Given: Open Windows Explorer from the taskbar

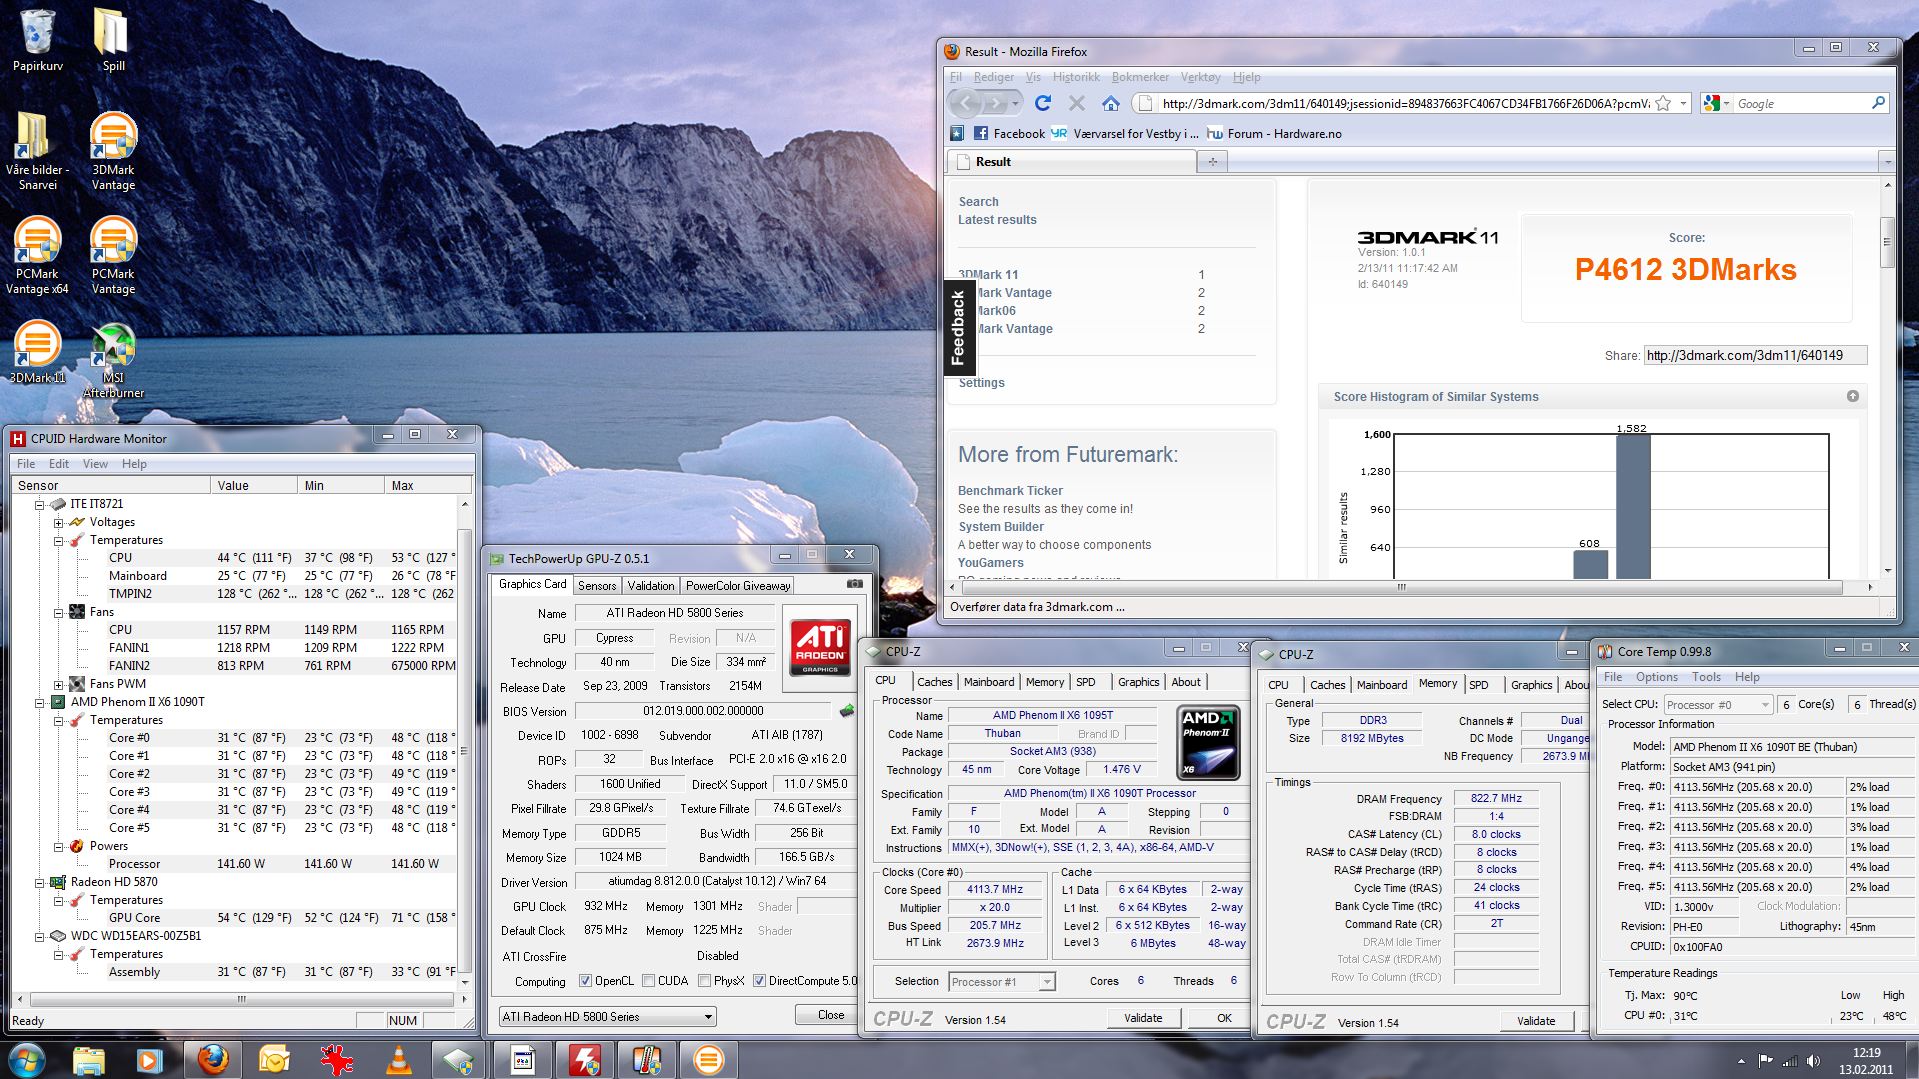Looking at the screenshot, I should point(88,1060).
